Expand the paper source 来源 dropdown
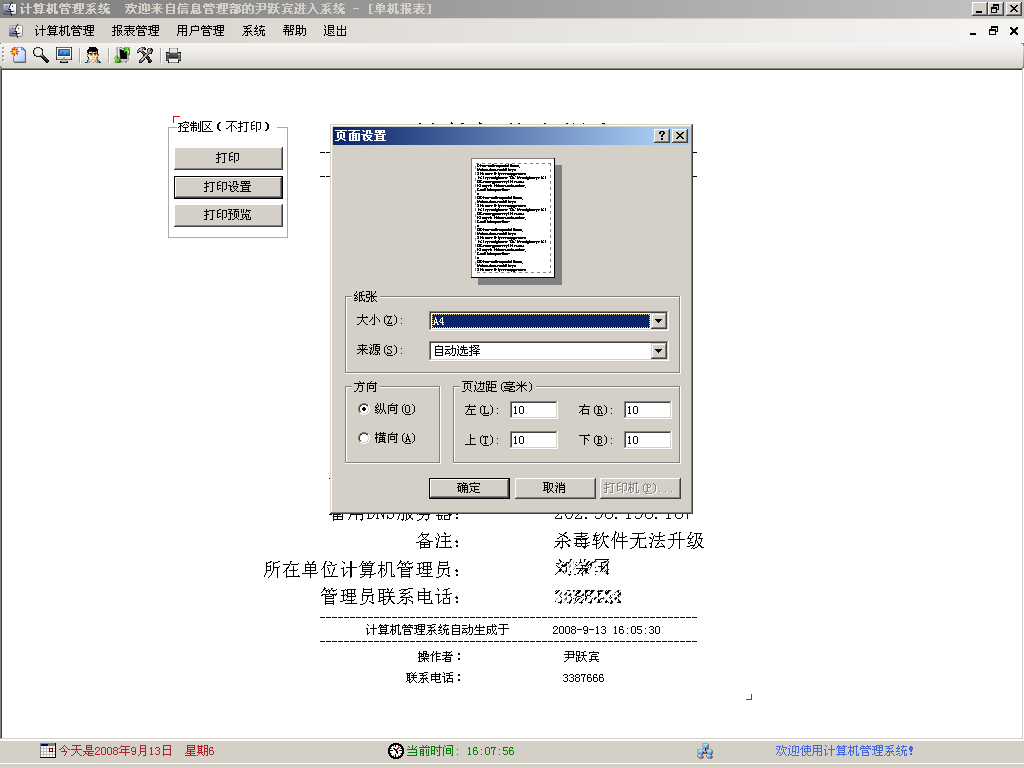Screen dimensions: 1024x768 pos(658,351)
